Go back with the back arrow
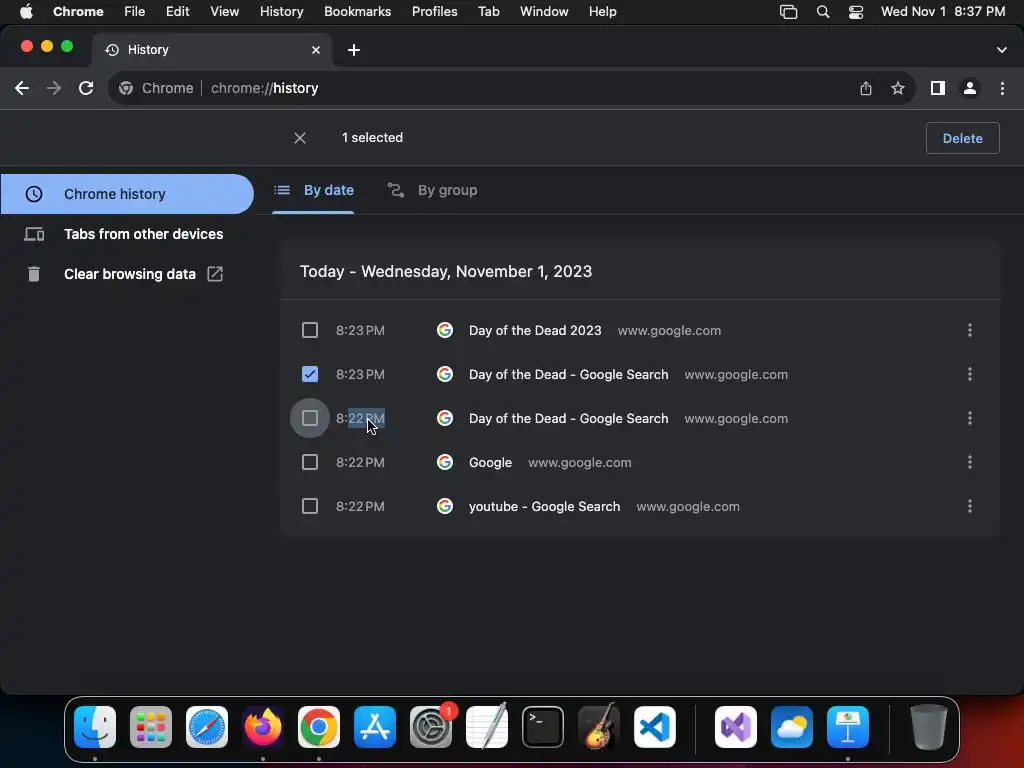1024x768 pixels. click(22, 88)
